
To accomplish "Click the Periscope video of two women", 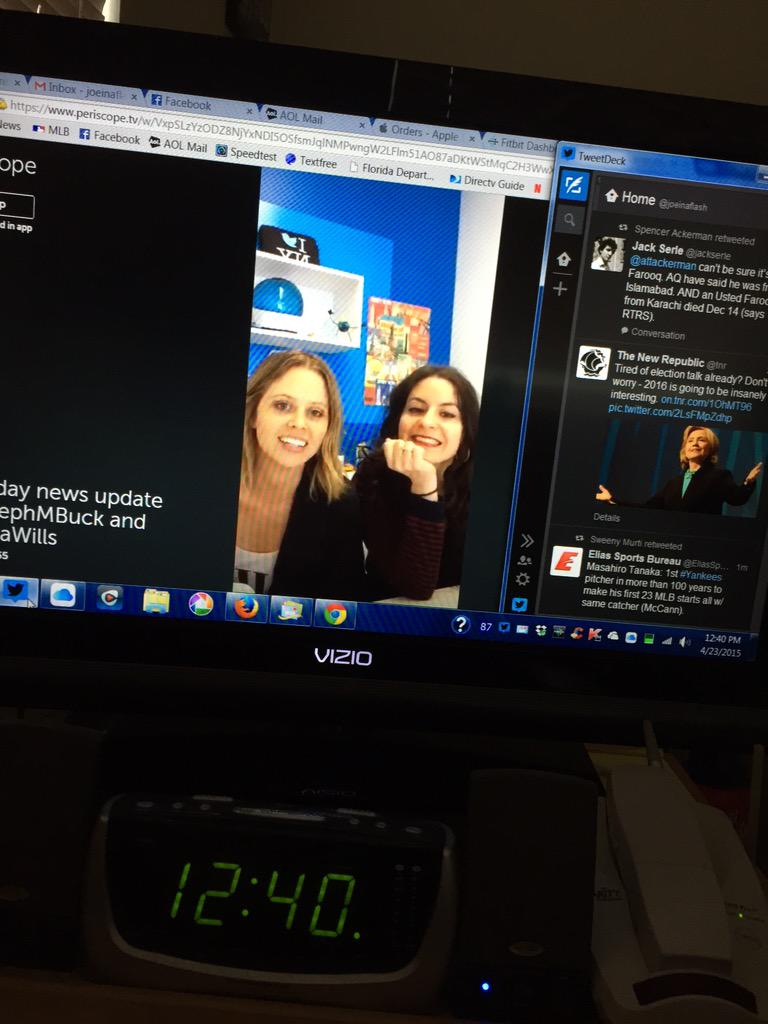I will click(368, 389).
